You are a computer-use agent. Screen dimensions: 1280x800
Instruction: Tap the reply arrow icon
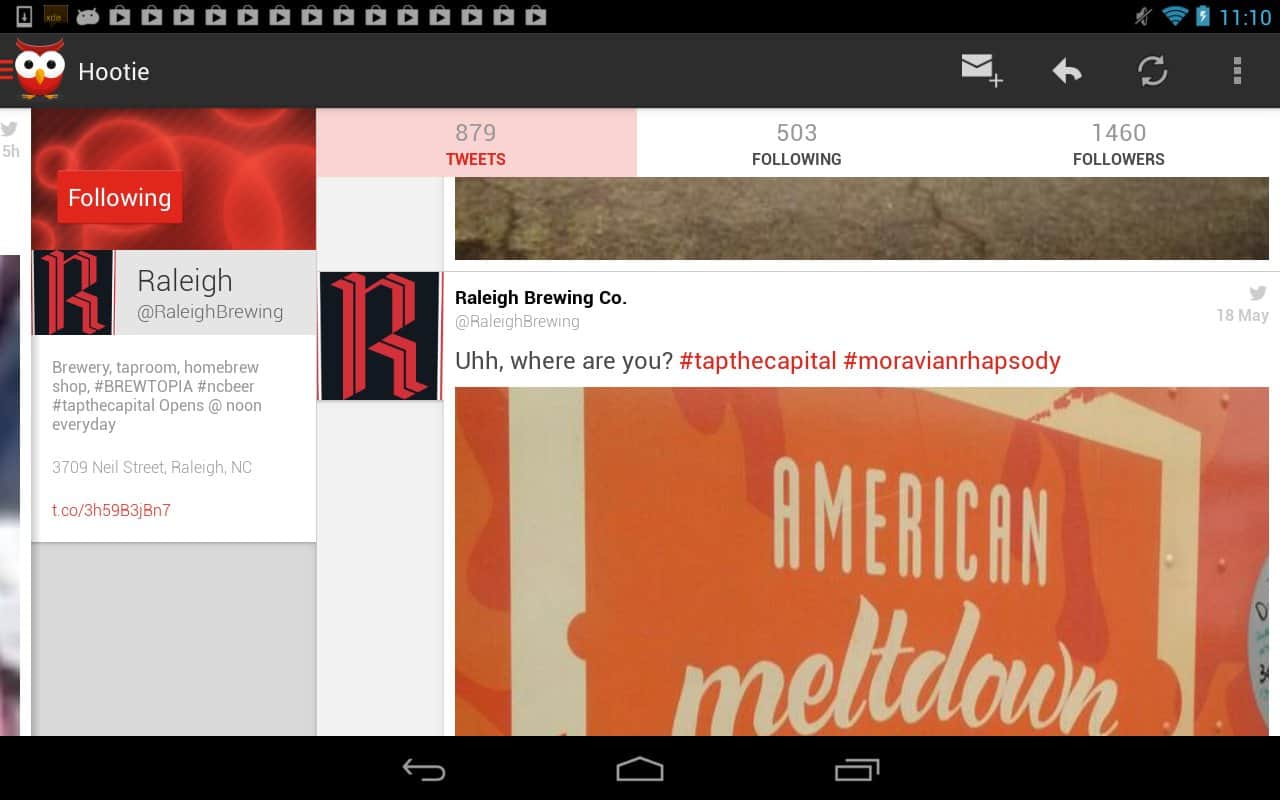[x=1067, y=70]
